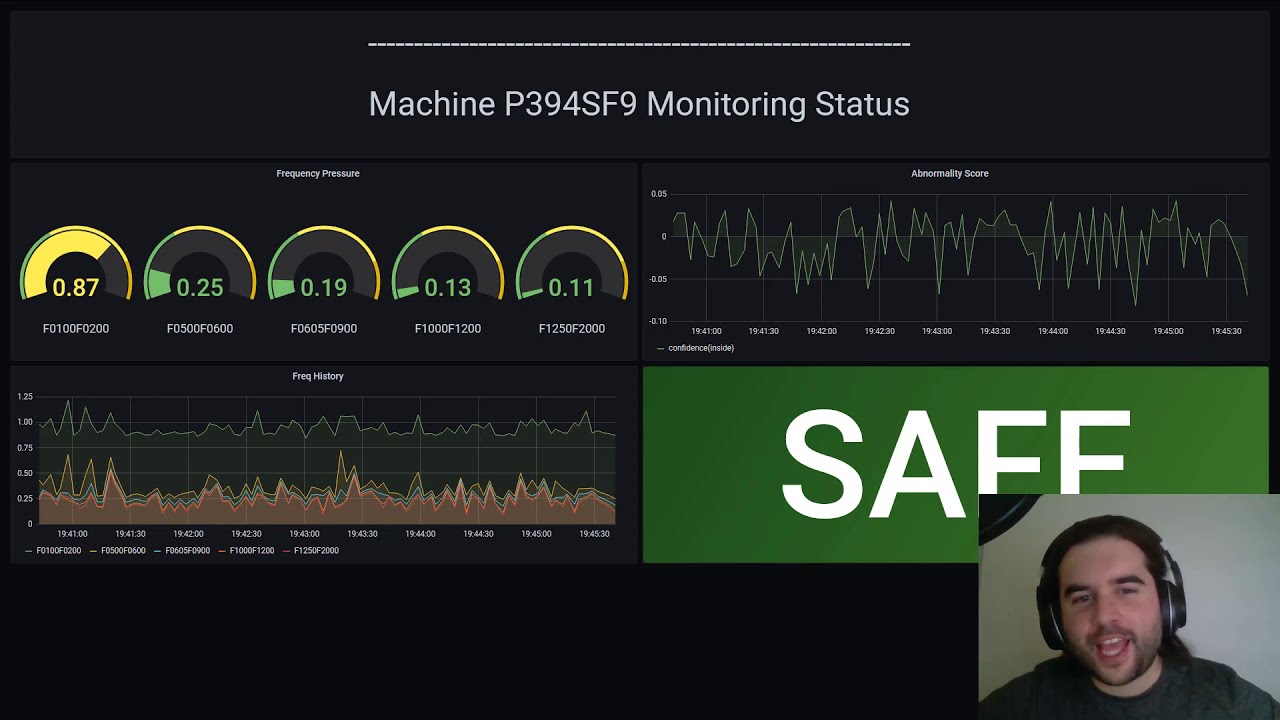Open the Freq History panel title menu
Screen dimensions: 1280x720
coord(318,376)
